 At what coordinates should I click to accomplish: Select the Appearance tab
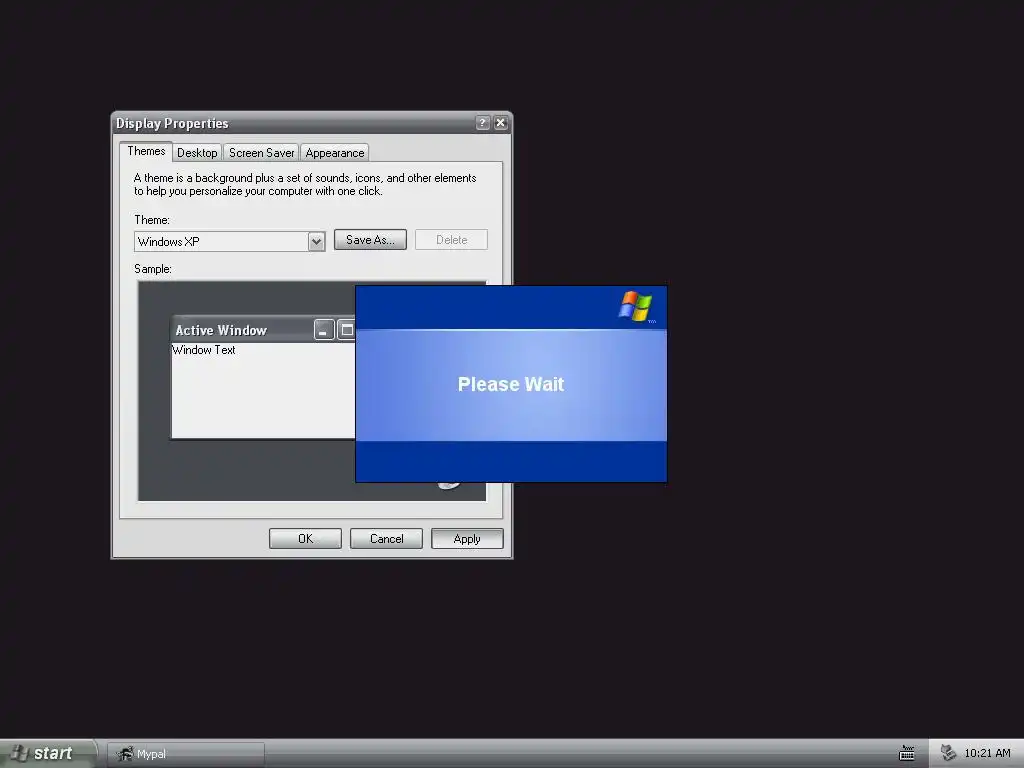click(x=334, y=153)
